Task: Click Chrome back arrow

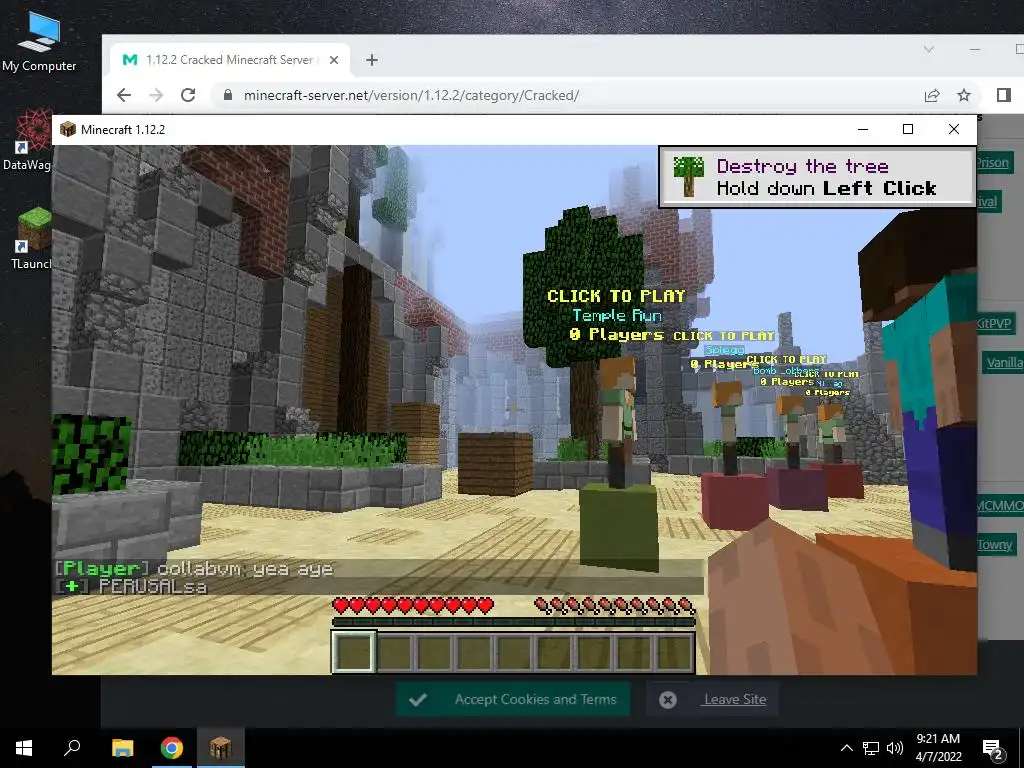Action: coord(124,95)
